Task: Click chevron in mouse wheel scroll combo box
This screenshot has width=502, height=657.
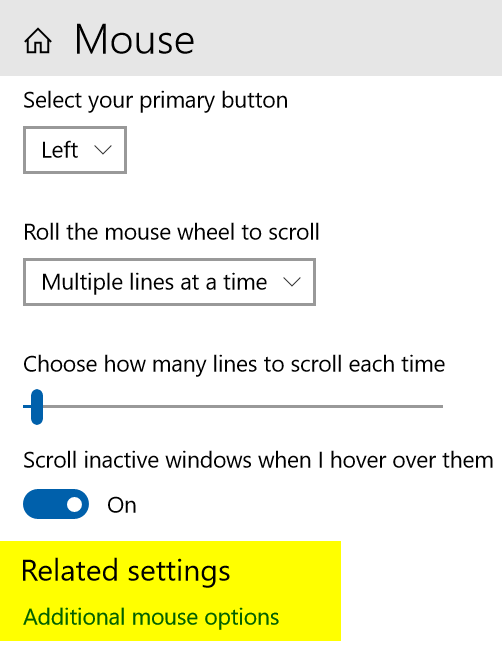Action: click(292, 282)
